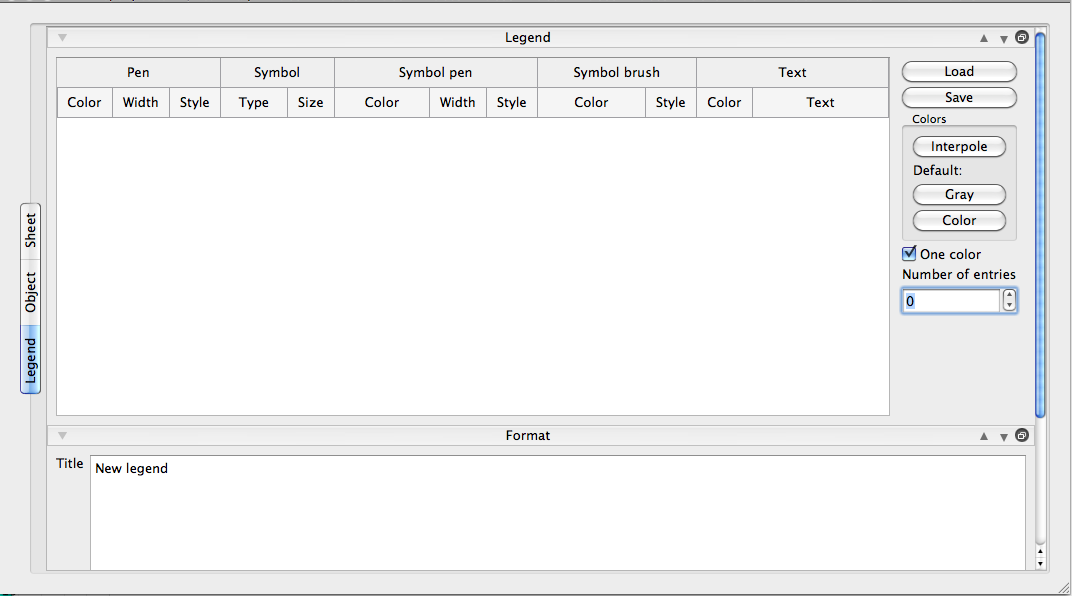Image resolution: width=1072 pixels, height=596 pixels.
Task: Decrease Number of entries with stepper down
Action: 1009,305
